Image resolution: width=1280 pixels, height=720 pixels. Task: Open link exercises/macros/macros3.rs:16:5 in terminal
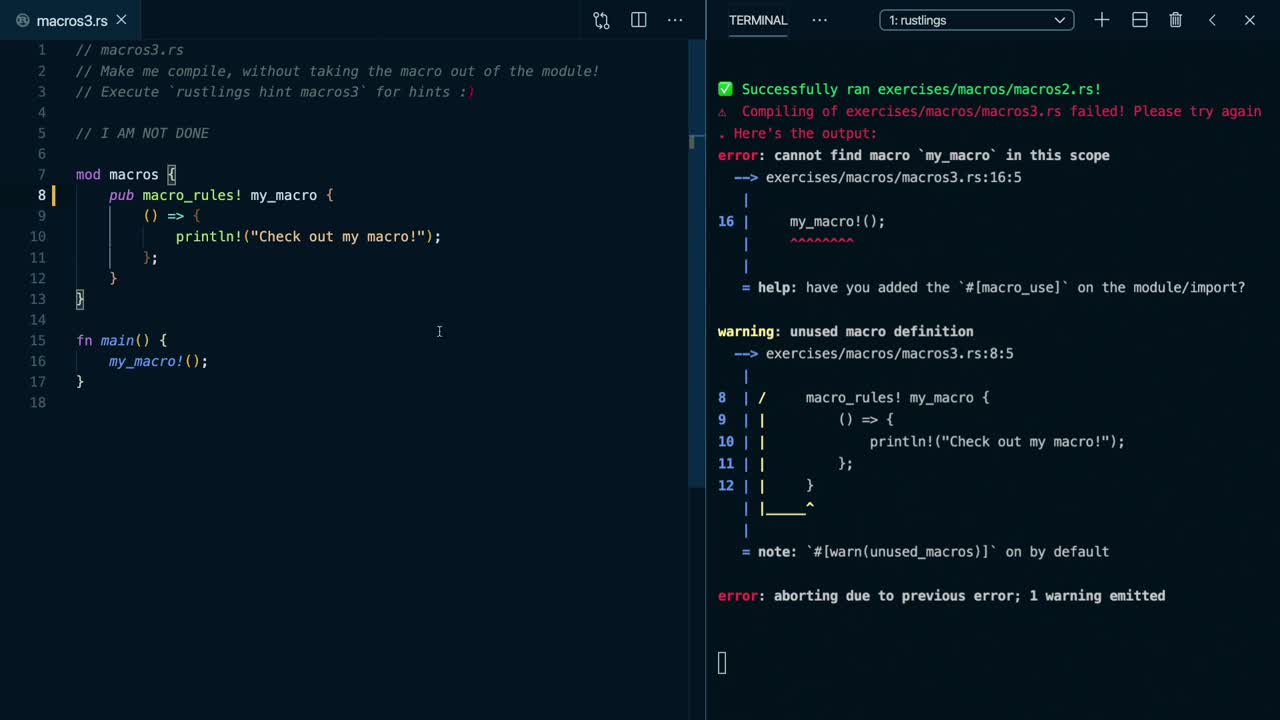(x=893, y=178)
